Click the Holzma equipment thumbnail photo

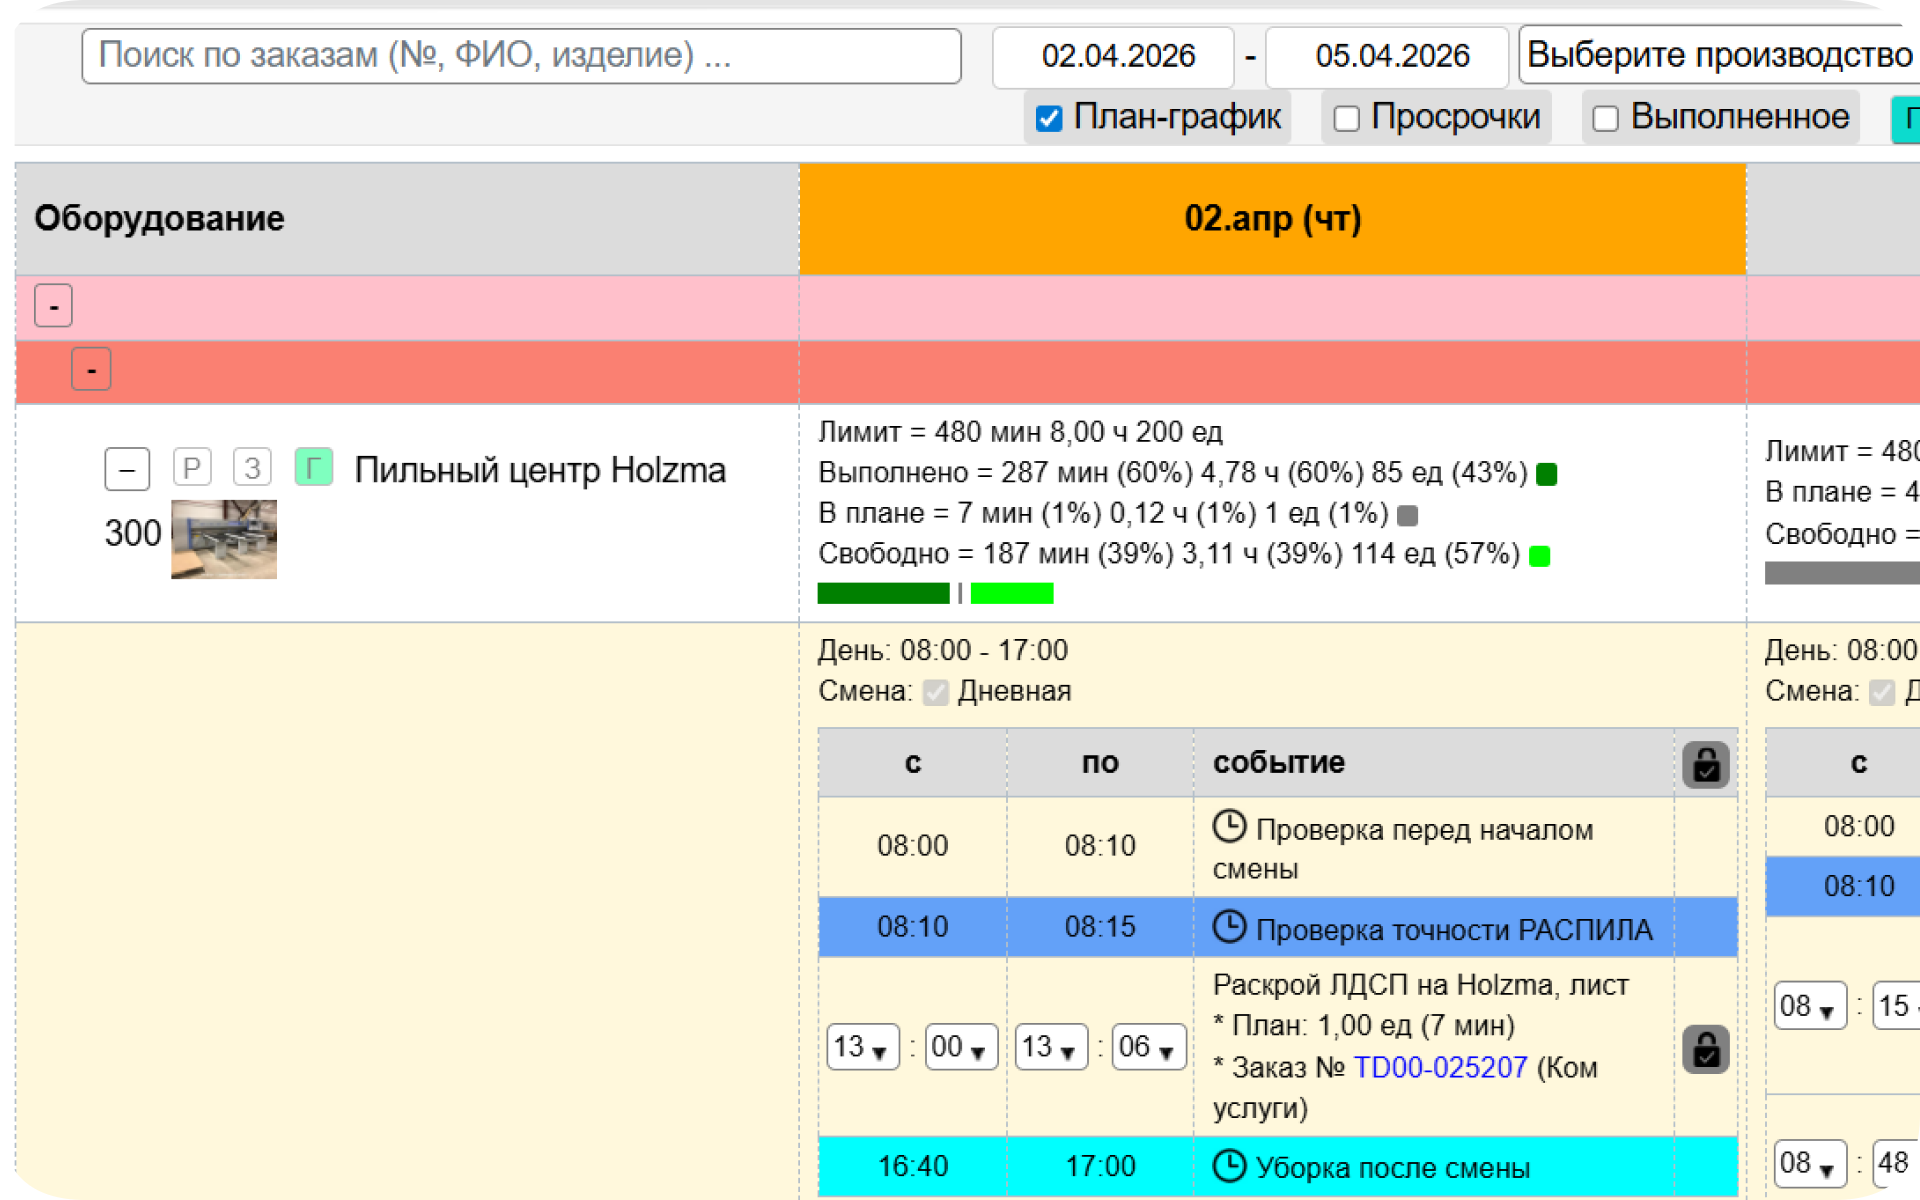click(x=224, y=539)
